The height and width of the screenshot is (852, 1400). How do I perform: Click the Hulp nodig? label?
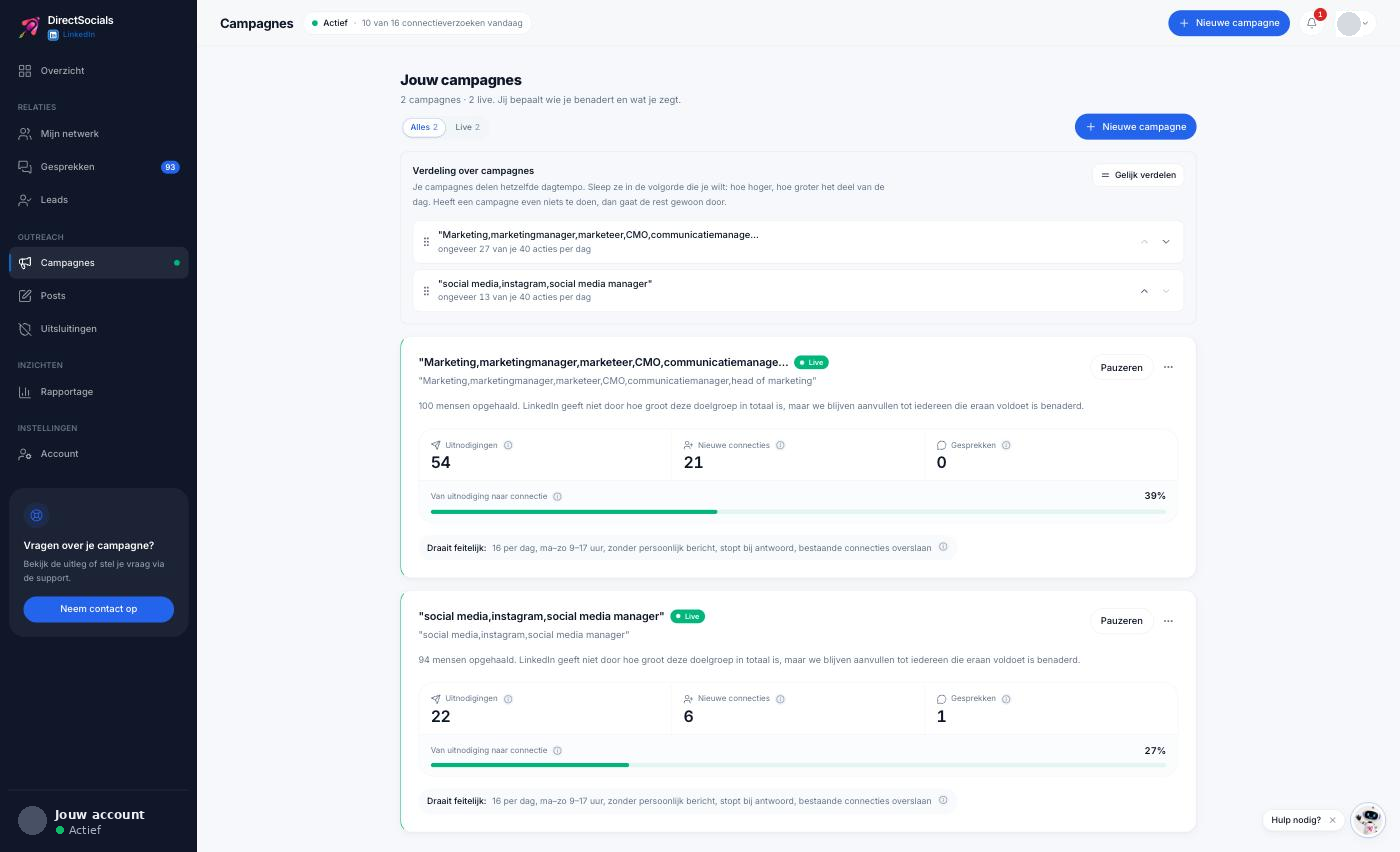click(1296, 820)
